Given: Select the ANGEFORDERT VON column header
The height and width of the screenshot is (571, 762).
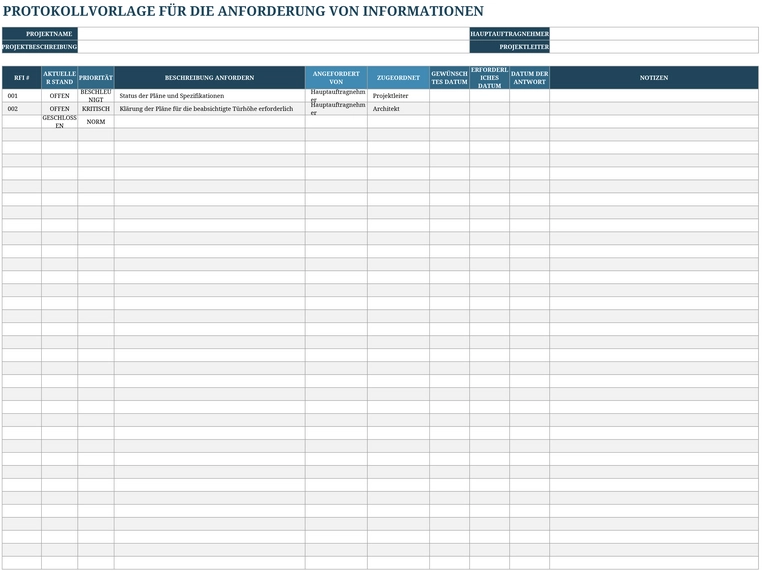Looking at the screenshot, I should pos(336,78).
